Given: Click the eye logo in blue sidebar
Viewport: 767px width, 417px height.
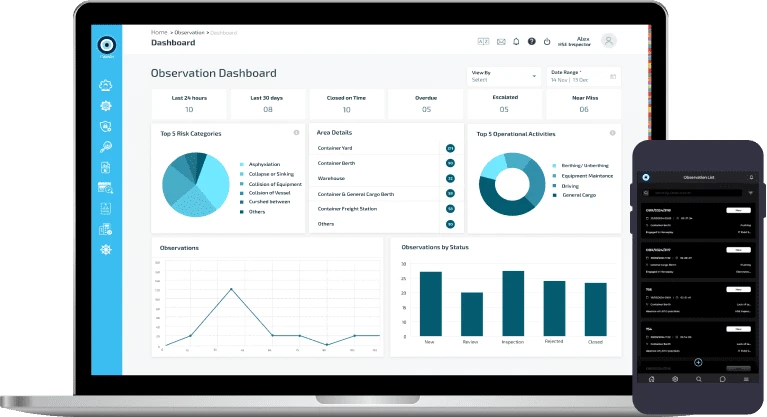Looking at the screenshot, I should click(x=107, y=45).
